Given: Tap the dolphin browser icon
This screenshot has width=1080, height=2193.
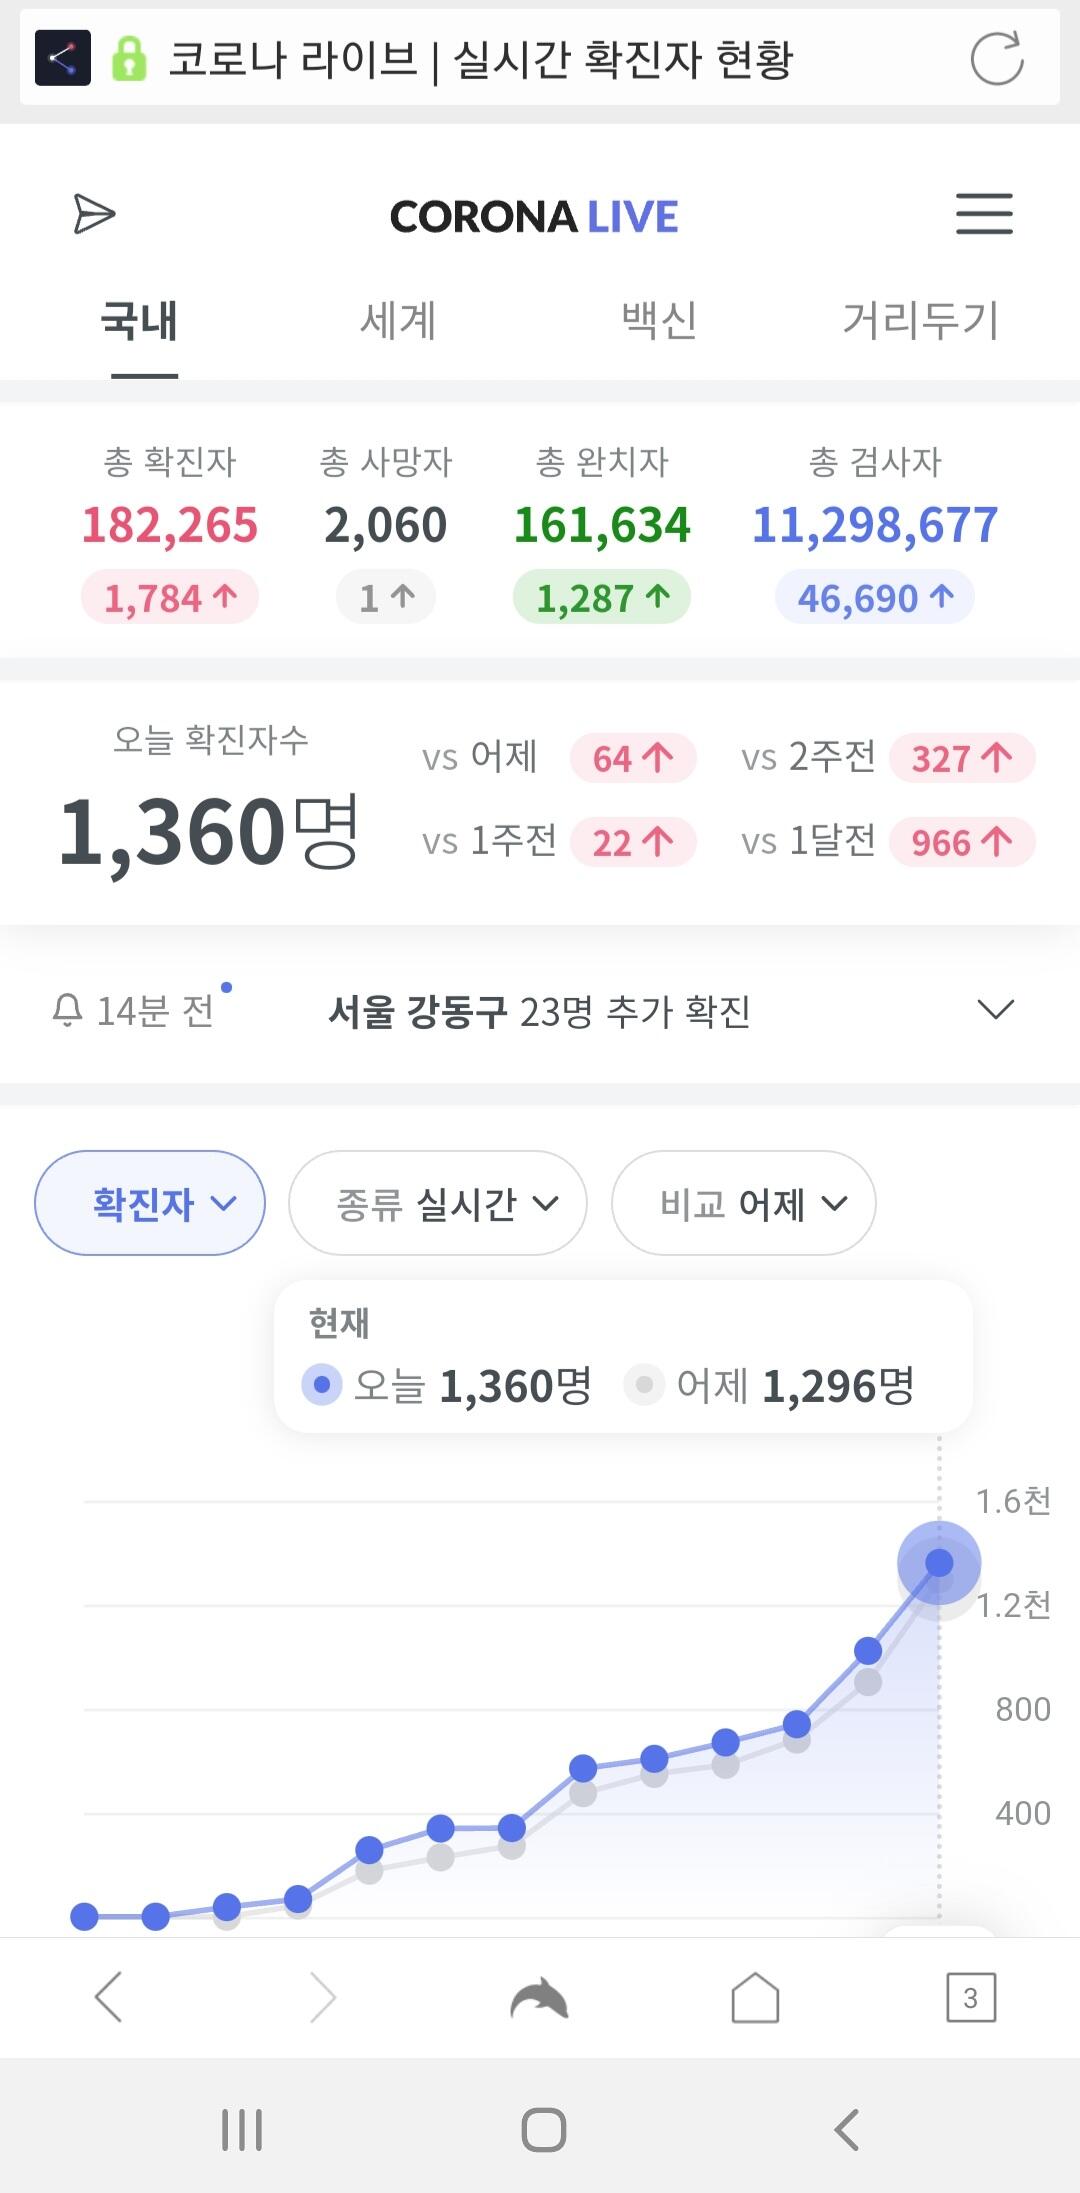Looking at the screenshot, I should click(x=539, y=1999).
